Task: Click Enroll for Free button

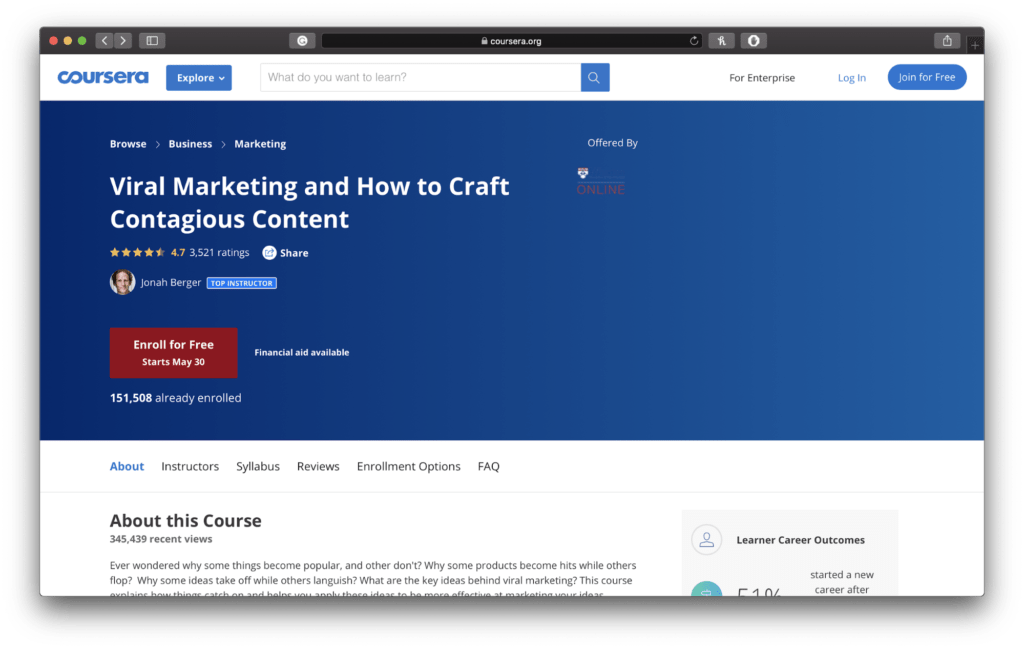Action: 174,353
